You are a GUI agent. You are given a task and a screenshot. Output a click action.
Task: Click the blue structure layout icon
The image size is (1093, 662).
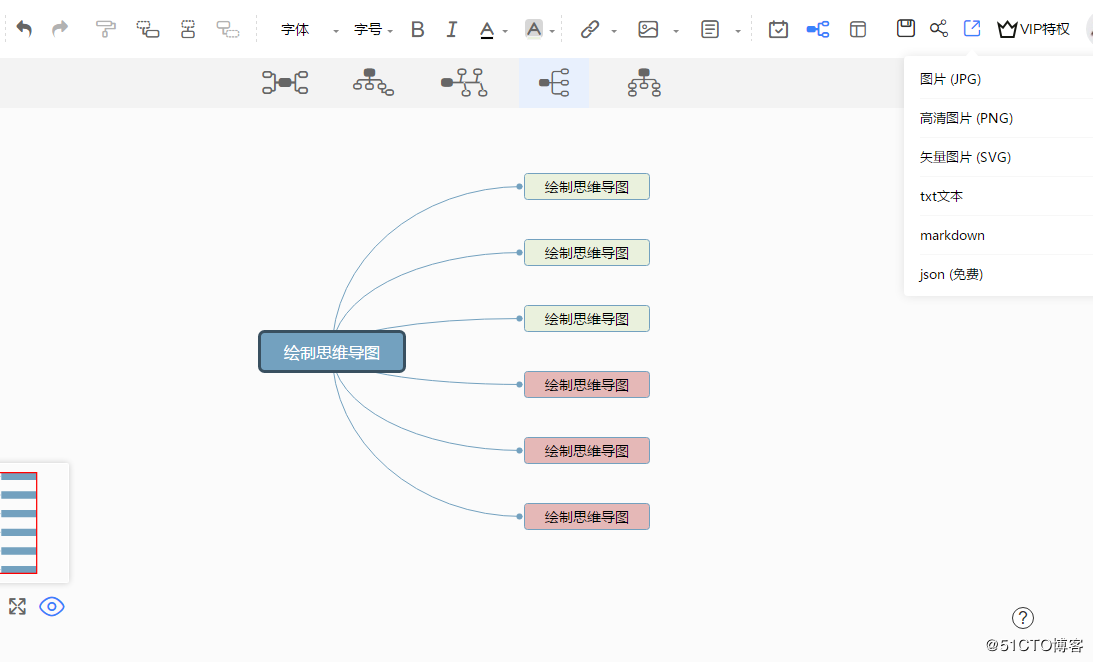[818, 29]
